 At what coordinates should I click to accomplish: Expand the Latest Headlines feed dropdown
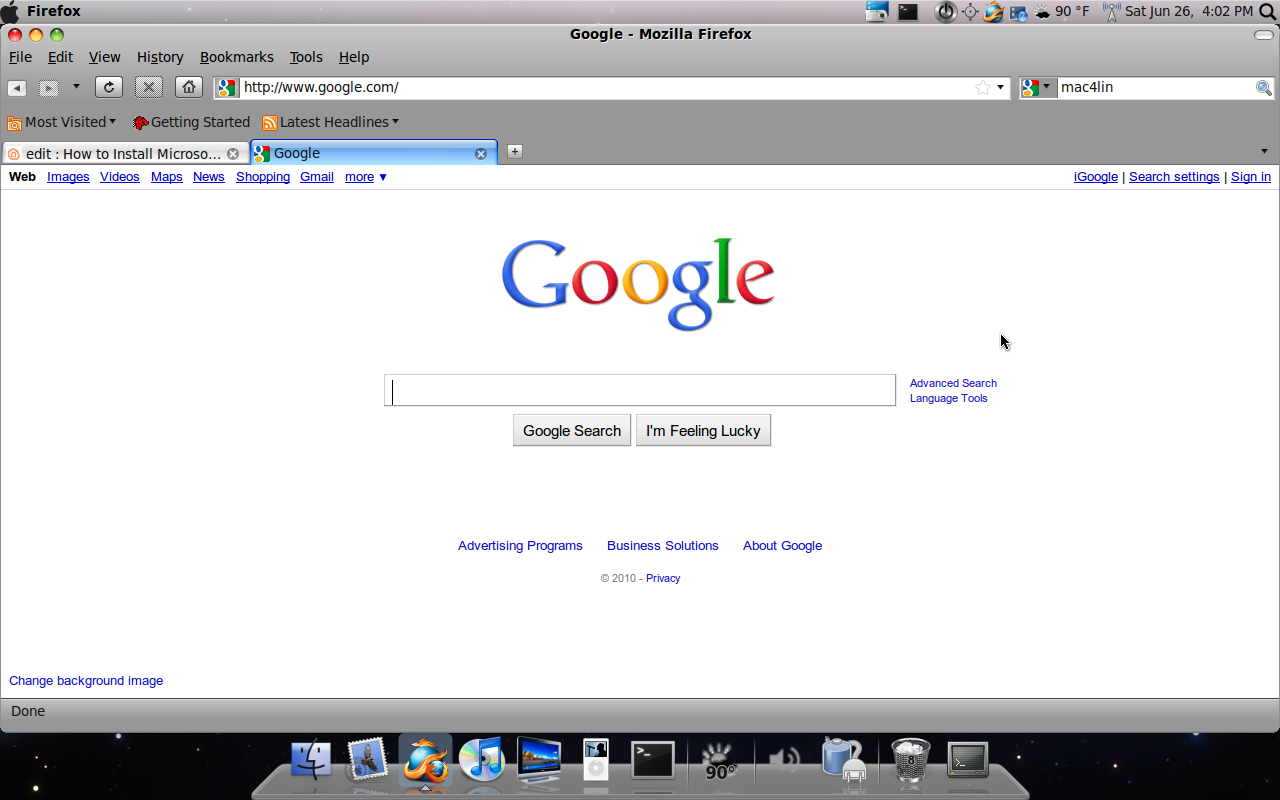coord(330,122)
